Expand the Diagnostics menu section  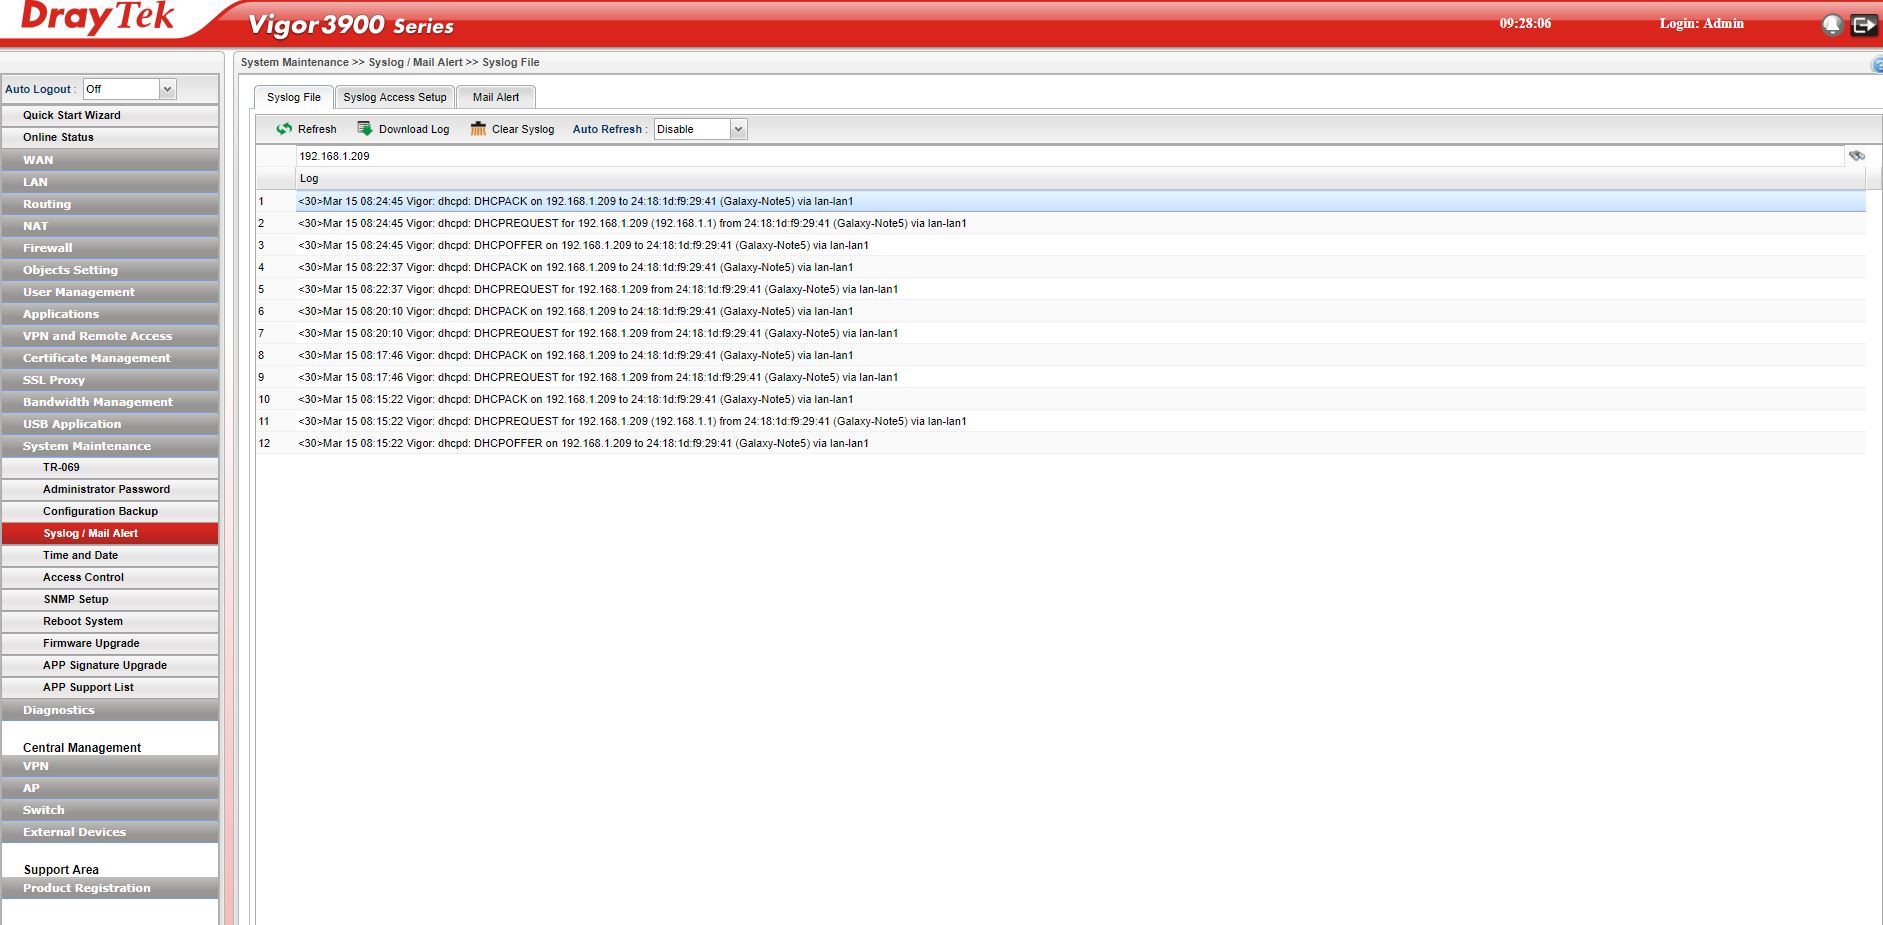point(59,710)
